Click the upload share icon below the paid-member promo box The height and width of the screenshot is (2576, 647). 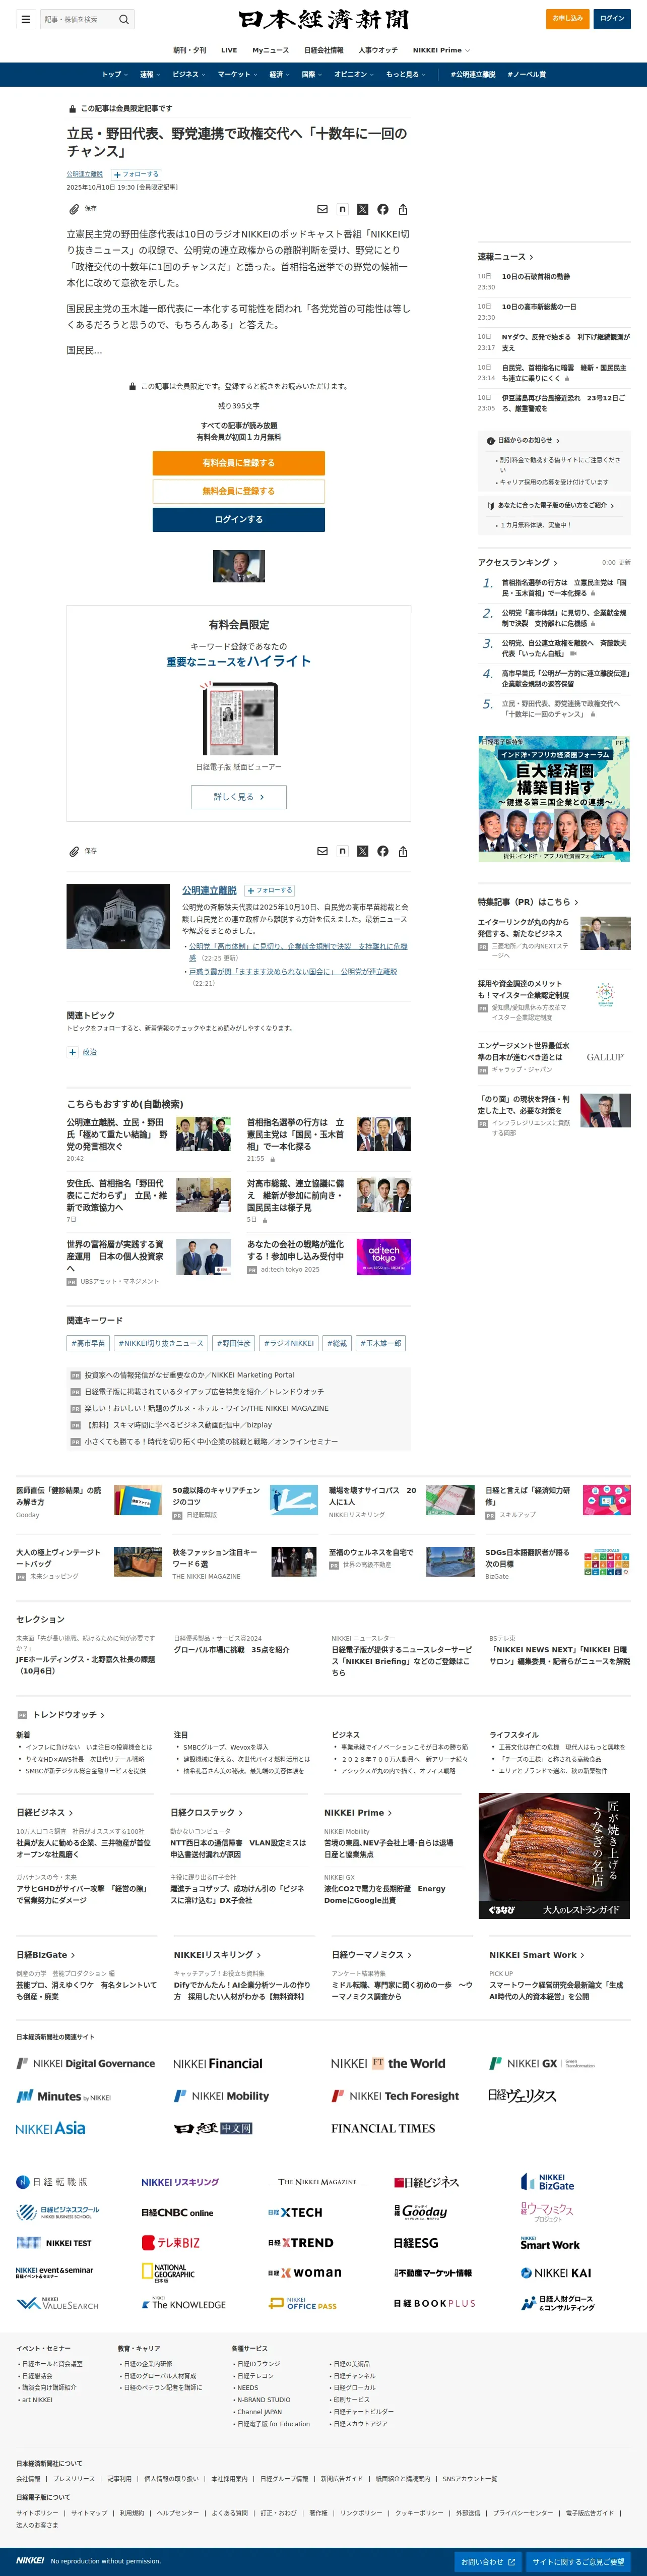[x=403, y=851]
